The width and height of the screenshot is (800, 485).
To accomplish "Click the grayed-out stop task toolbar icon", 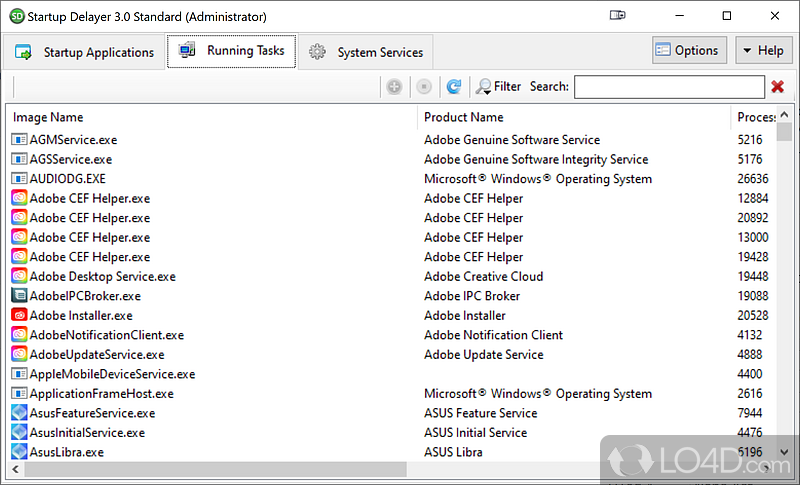I will (x=423, y=87).
